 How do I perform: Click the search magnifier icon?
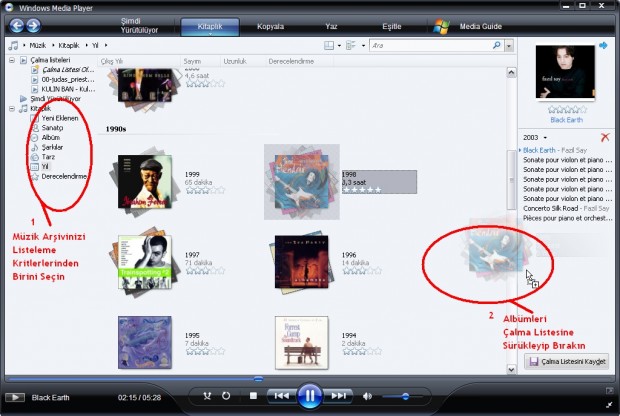point(497,45)
